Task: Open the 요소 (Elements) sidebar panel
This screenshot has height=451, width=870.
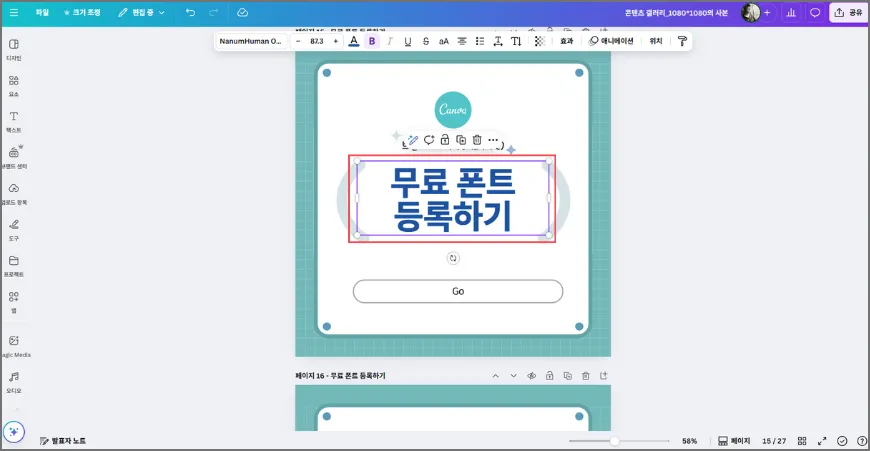Action: pos(14,85)
